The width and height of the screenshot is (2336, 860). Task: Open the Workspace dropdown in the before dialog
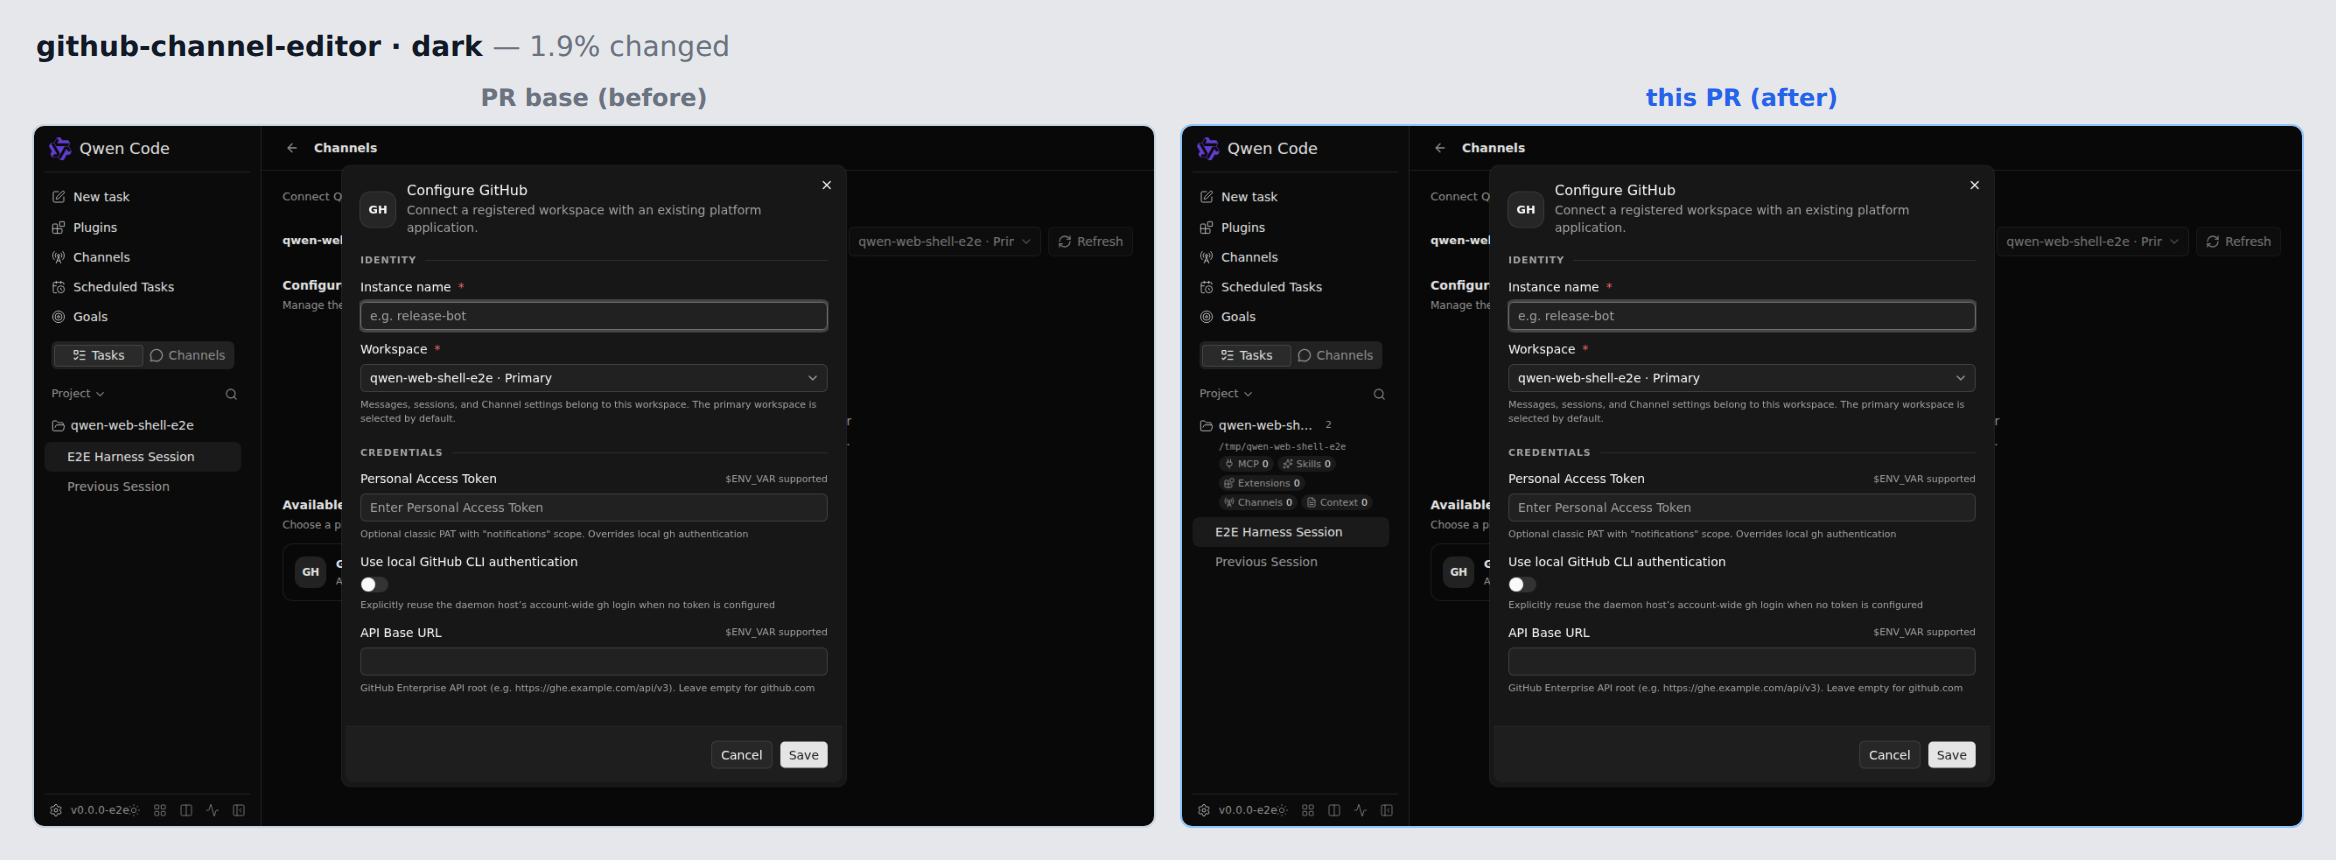click(594, 378)
